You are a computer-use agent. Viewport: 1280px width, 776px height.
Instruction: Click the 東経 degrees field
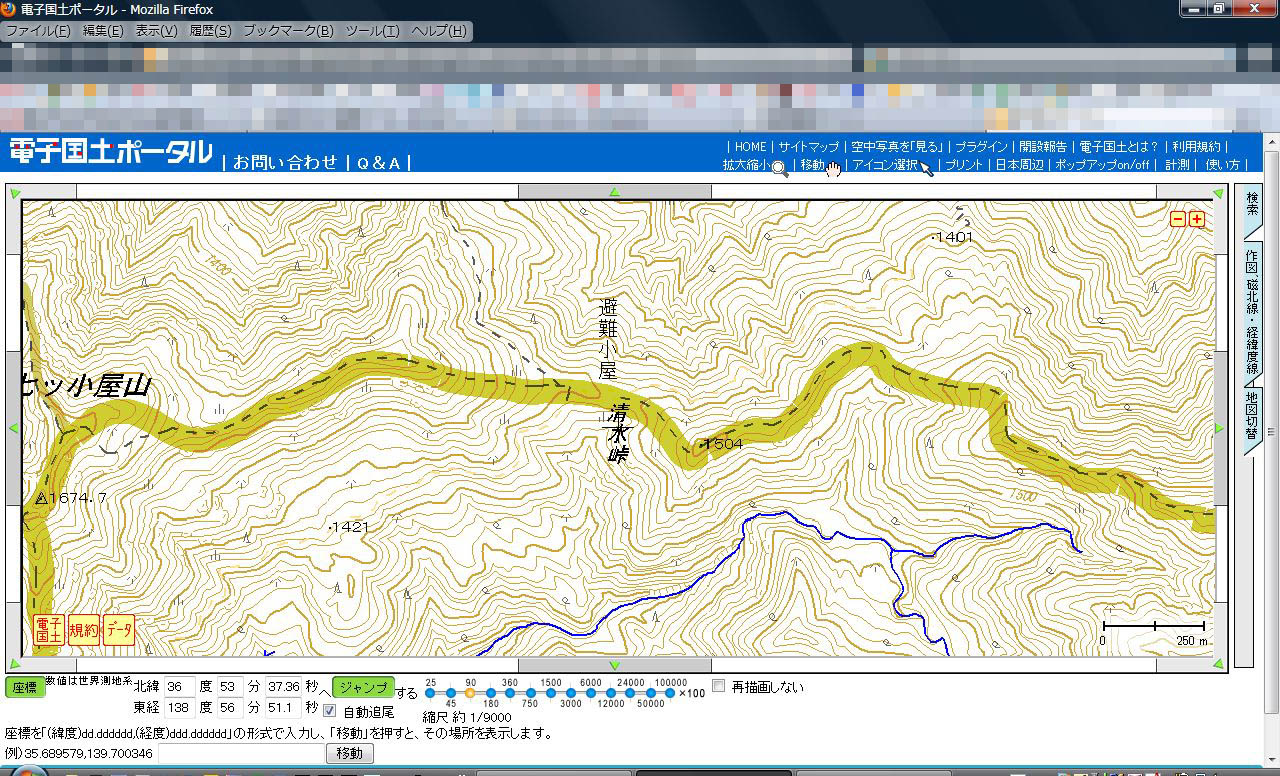(180, 707)
